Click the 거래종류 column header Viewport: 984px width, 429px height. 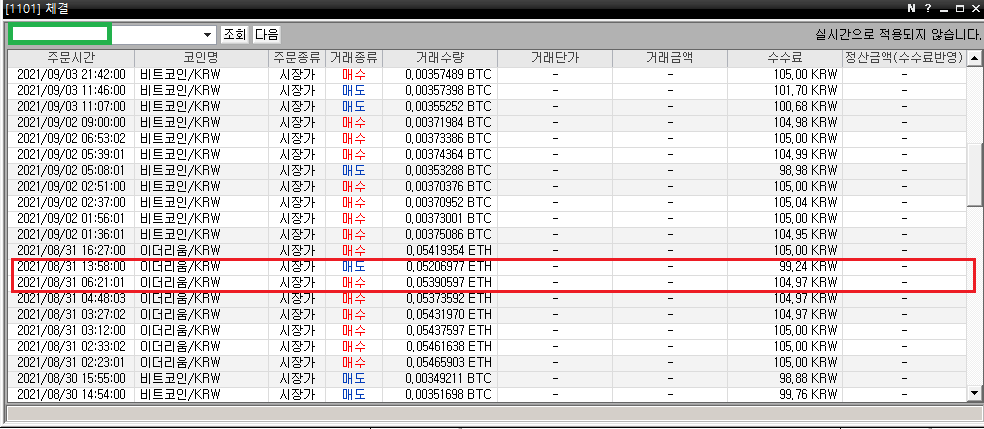tap(353, 58)
